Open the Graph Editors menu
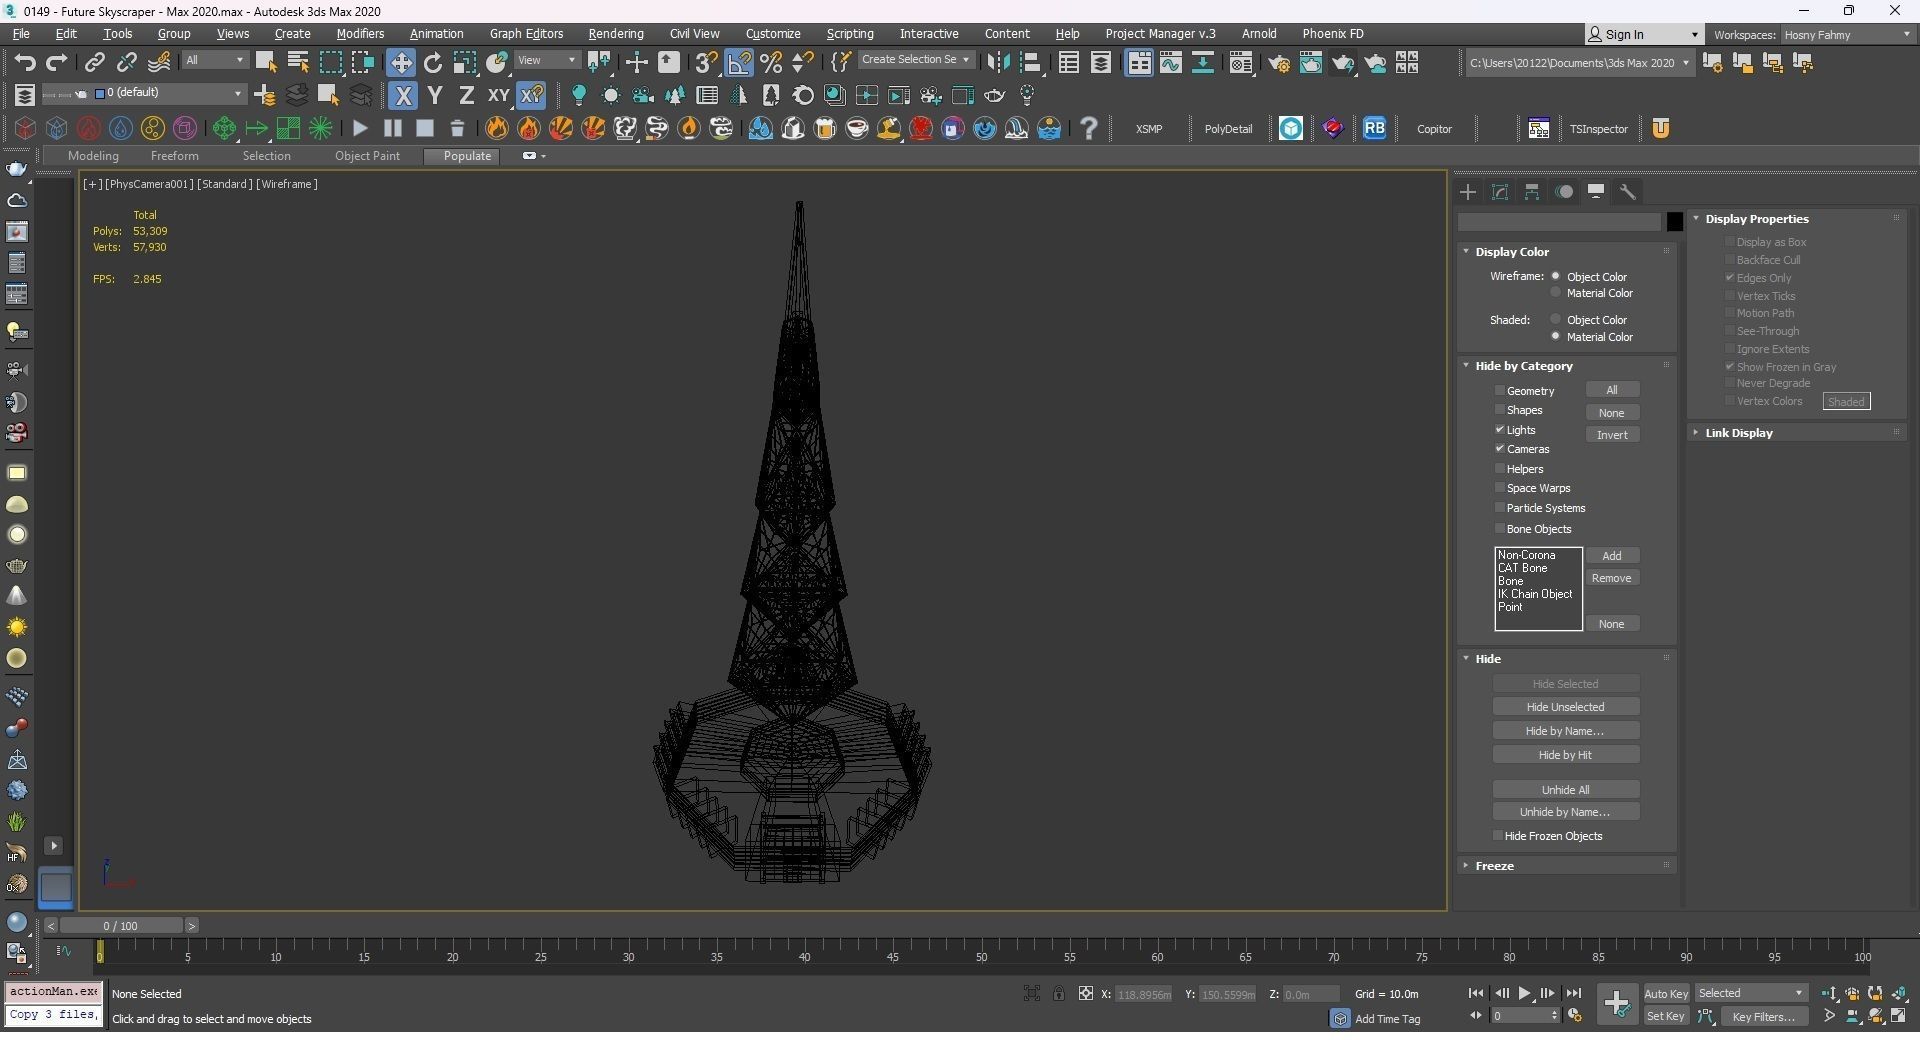 tap(526, 34)
